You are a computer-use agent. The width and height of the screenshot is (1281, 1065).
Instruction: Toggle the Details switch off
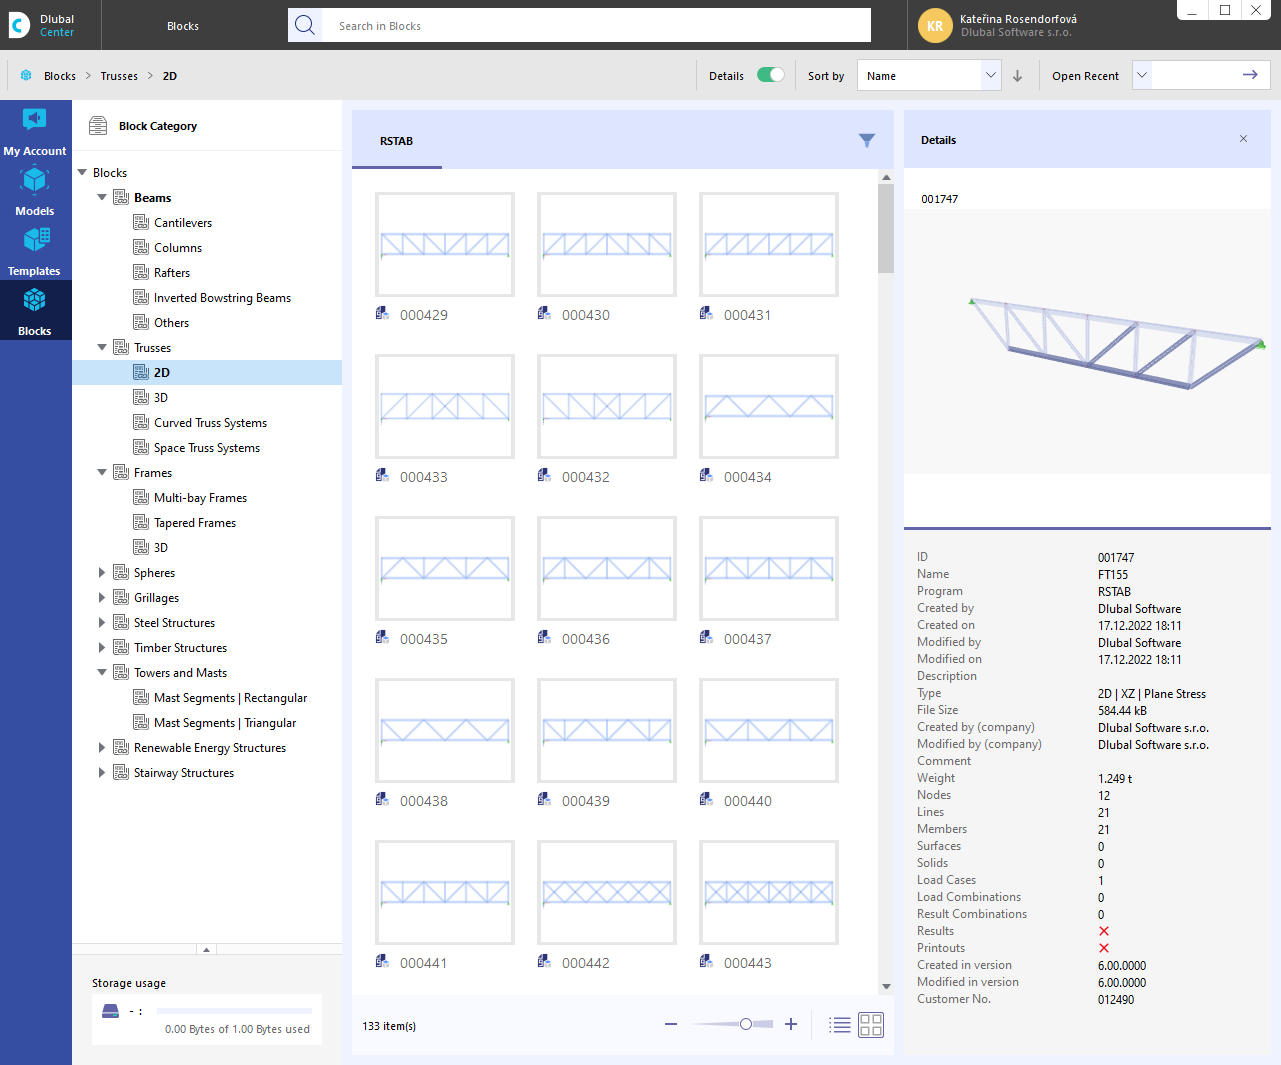click(770, 75)
